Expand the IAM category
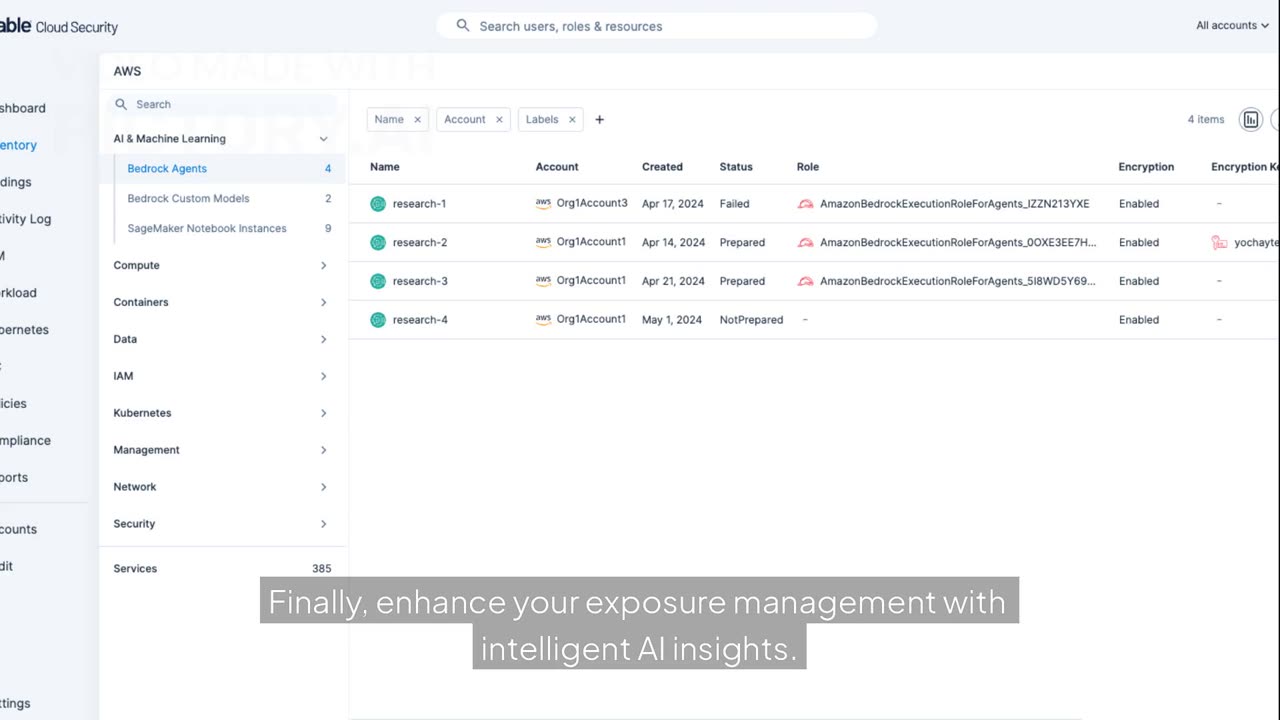The width and height of the screenshot is (1280, 720). pos(323,377)
